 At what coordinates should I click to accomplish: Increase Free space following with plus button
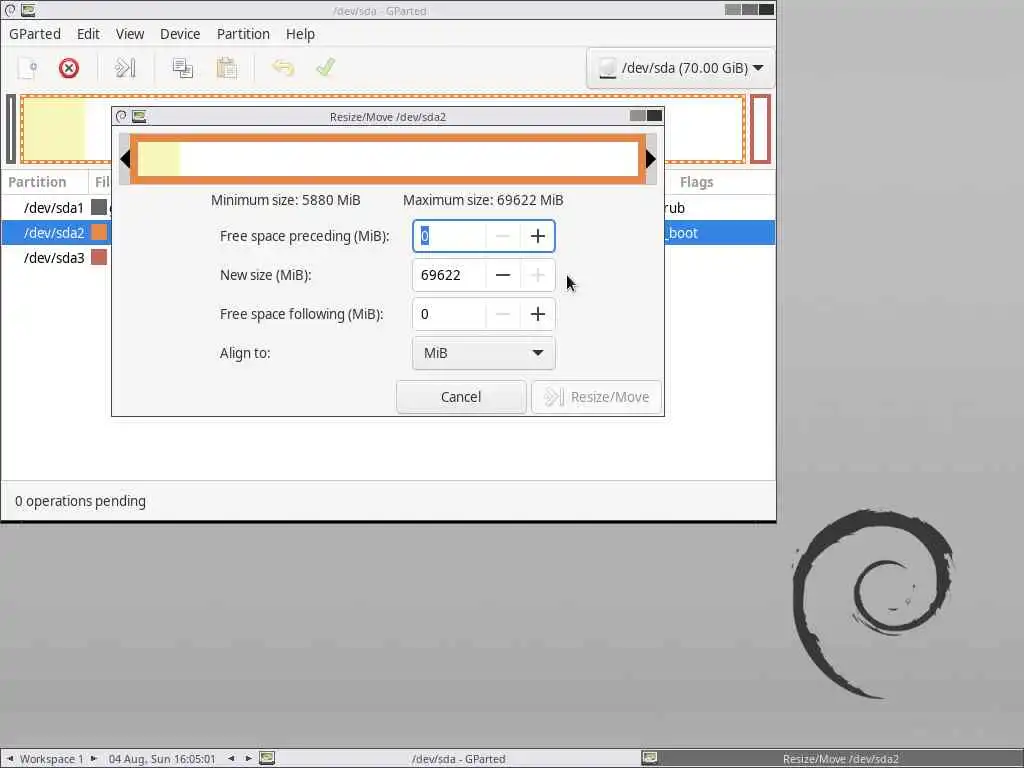click(x=537, y=314)
